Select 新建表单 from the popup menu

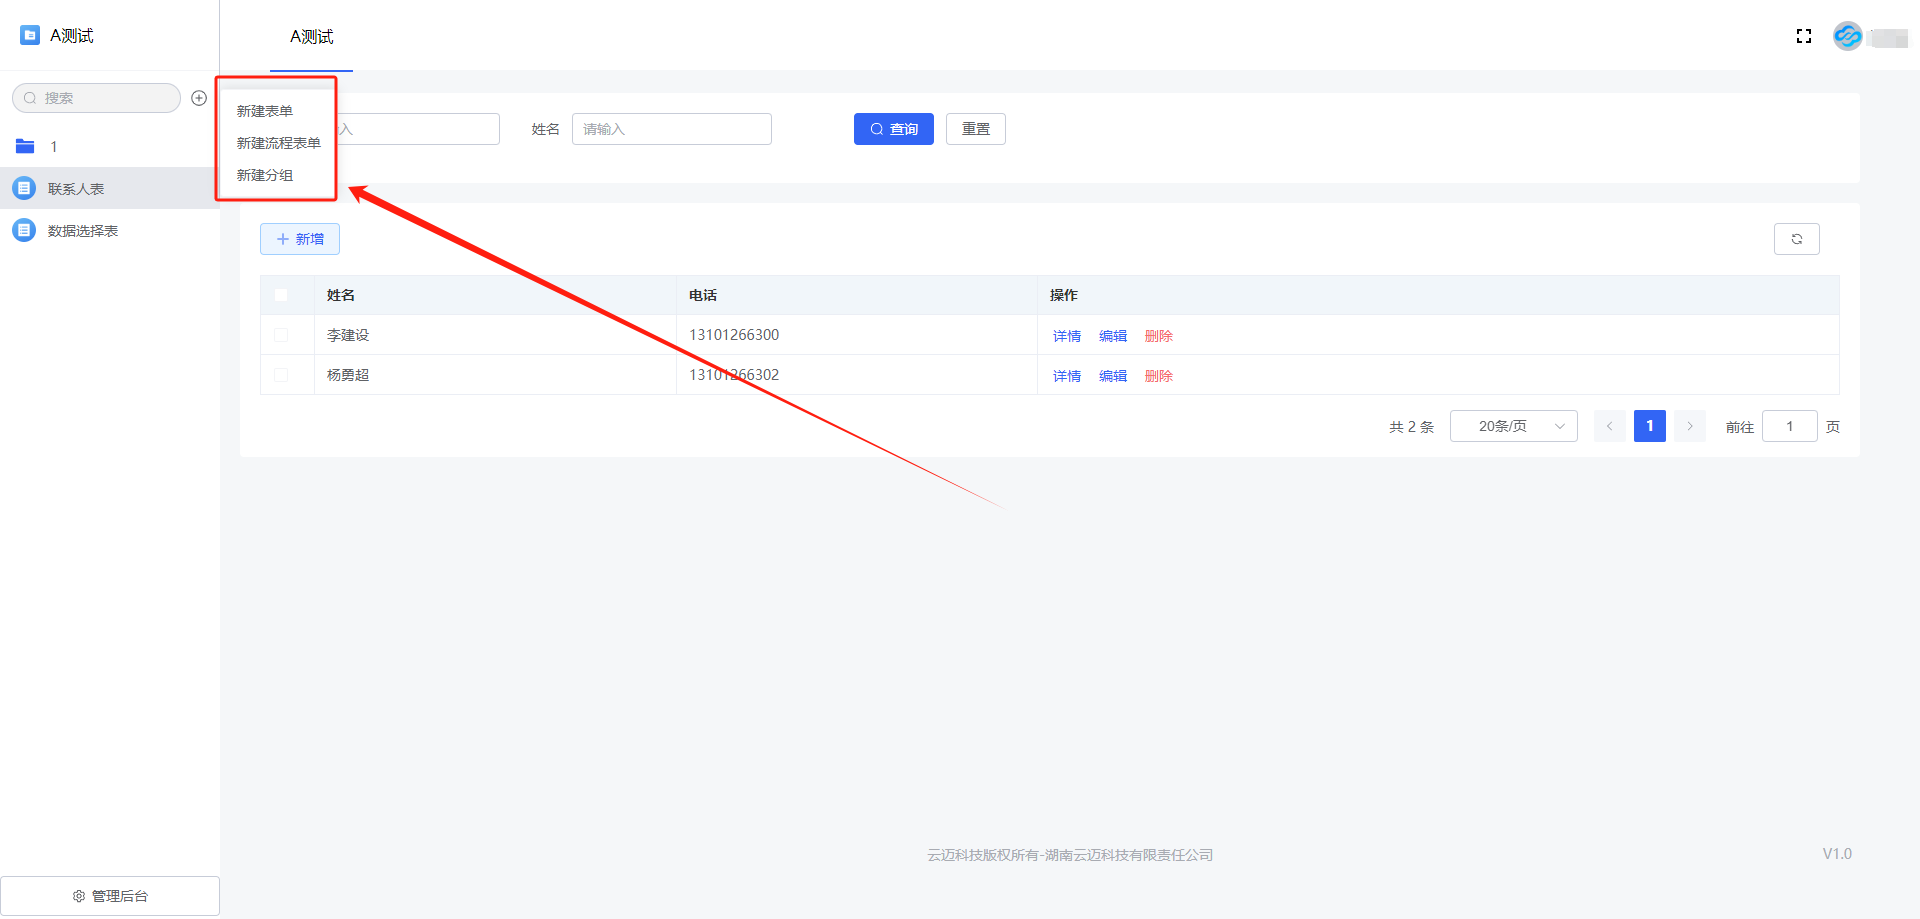265,111
